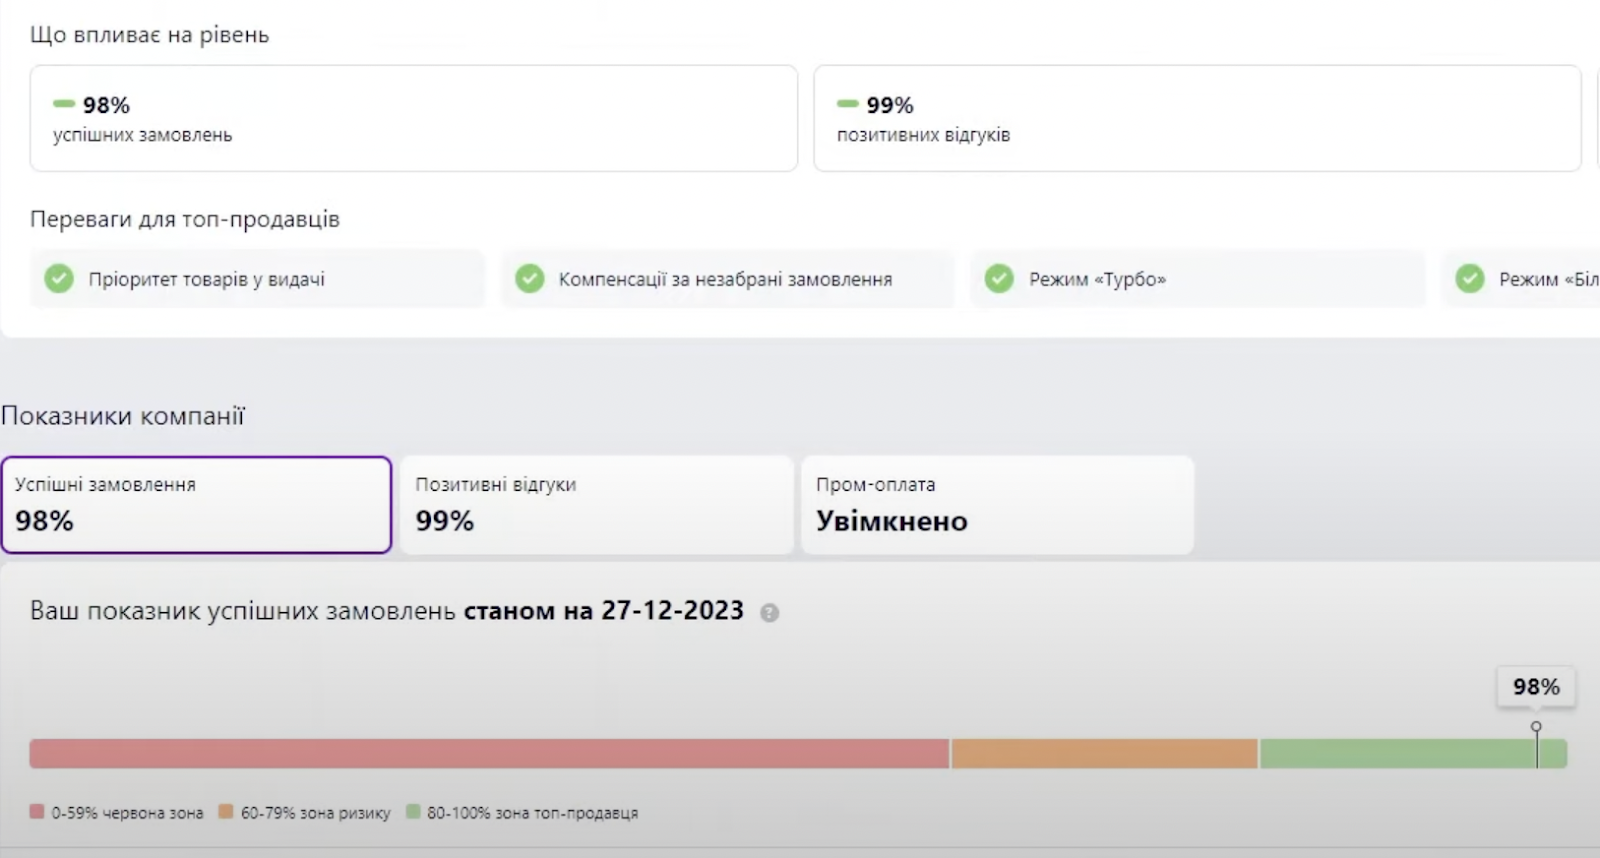The height and width of the screenshot is (858, 1600).
Task: Open help icon next to 27-12-2023 date
Action: (769, 613)
